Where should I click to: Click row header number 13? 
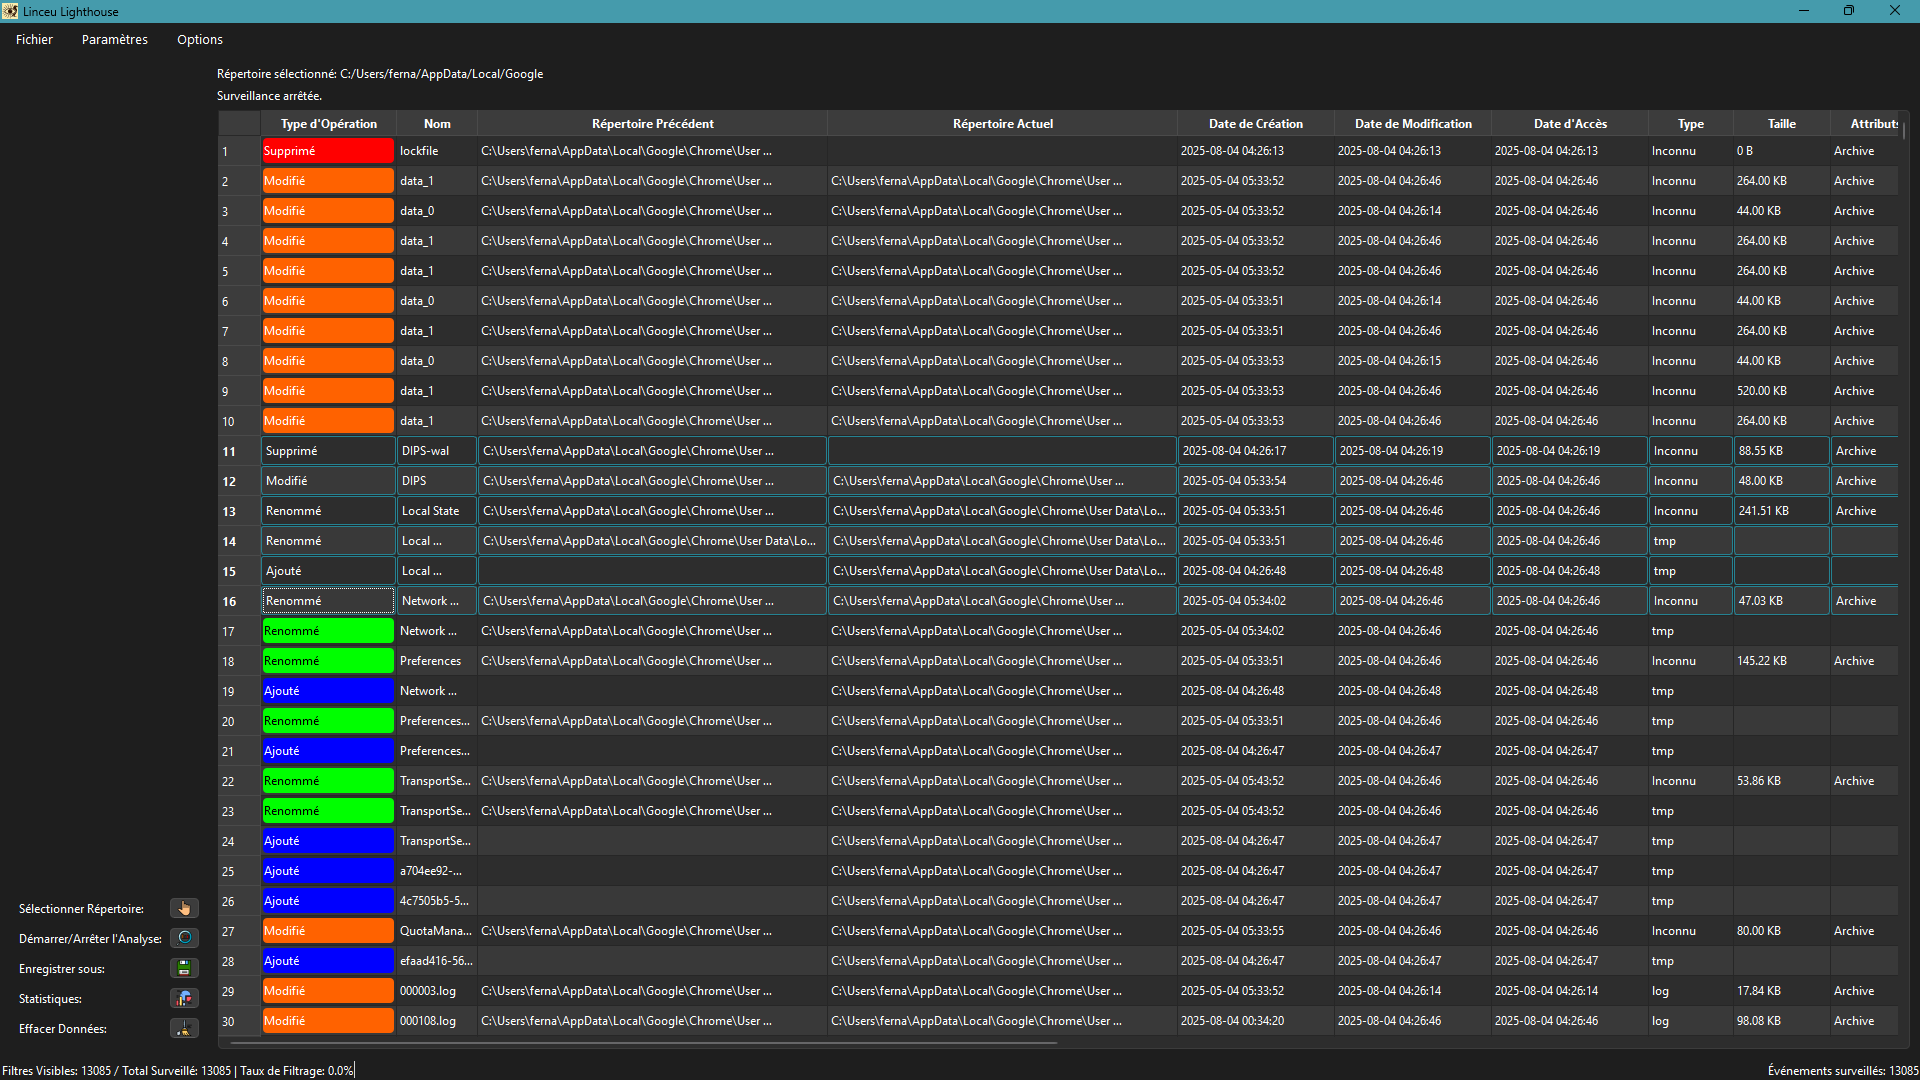[x=229, y=511]
